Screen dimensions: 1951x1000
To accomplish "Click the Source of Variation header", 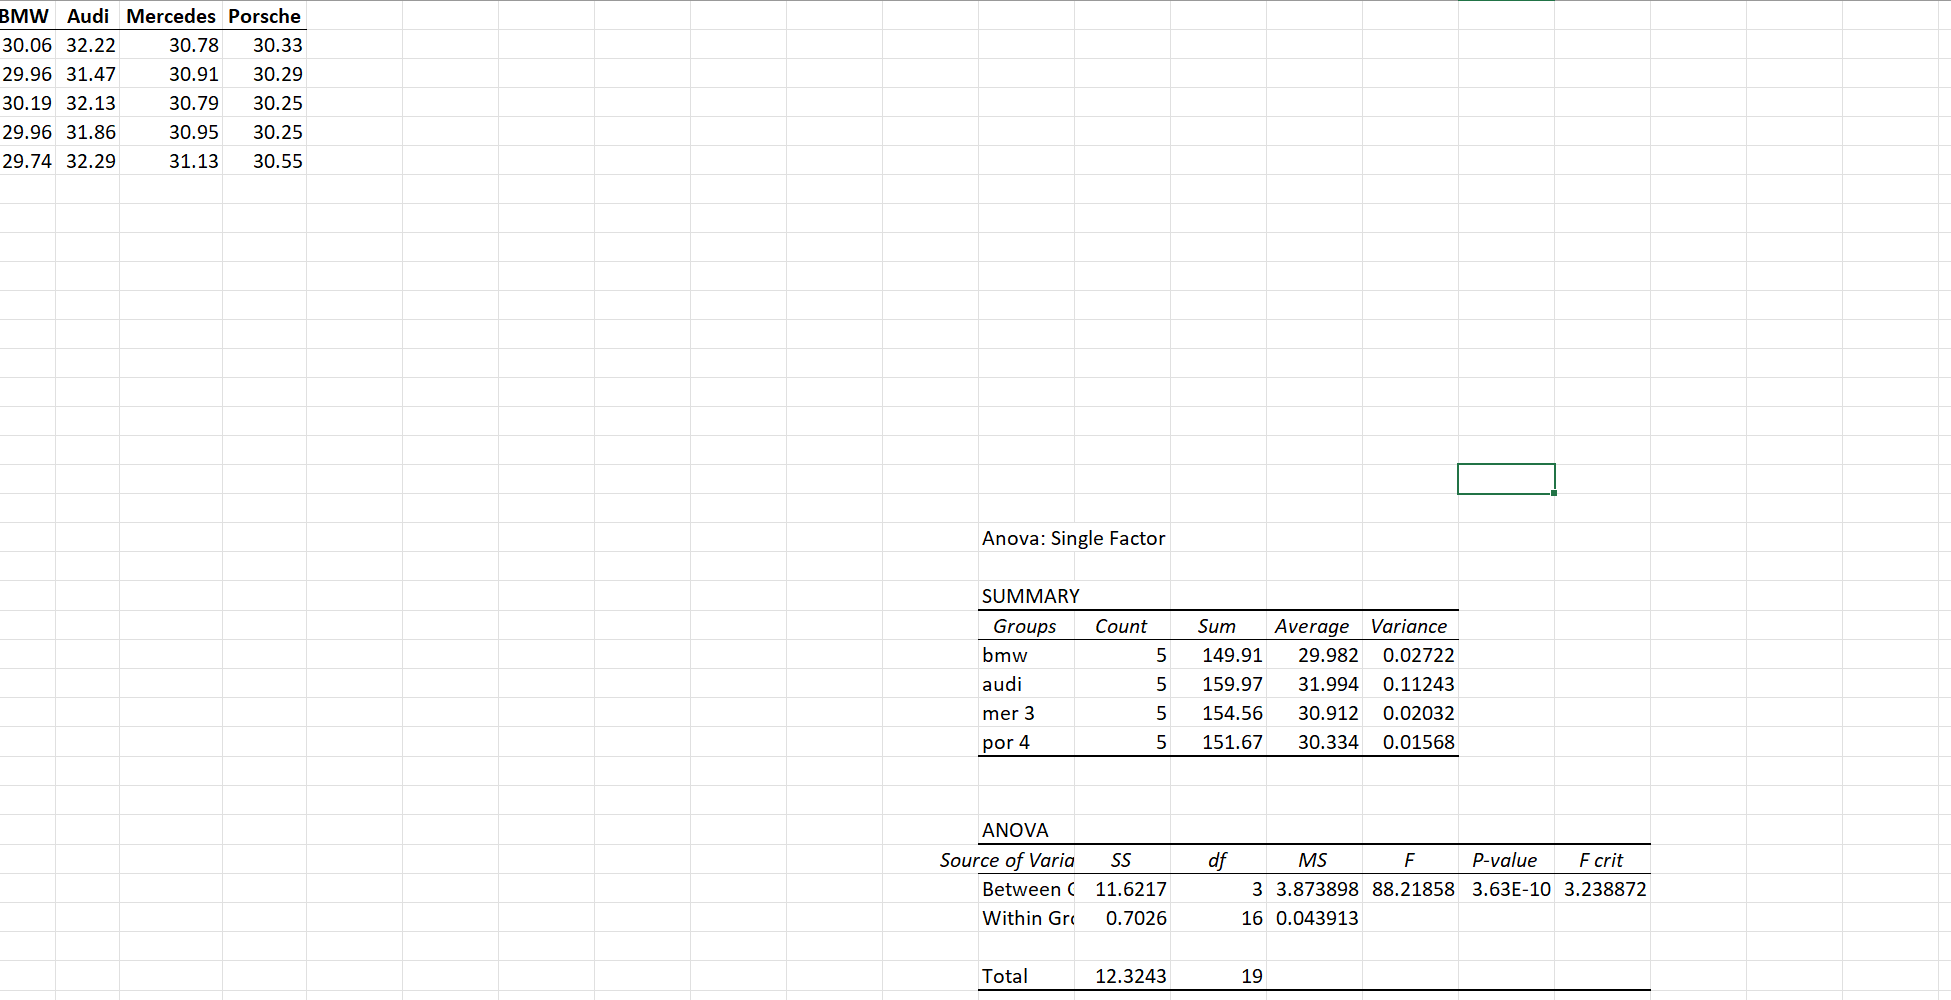I will click(x=1007, y=860).
